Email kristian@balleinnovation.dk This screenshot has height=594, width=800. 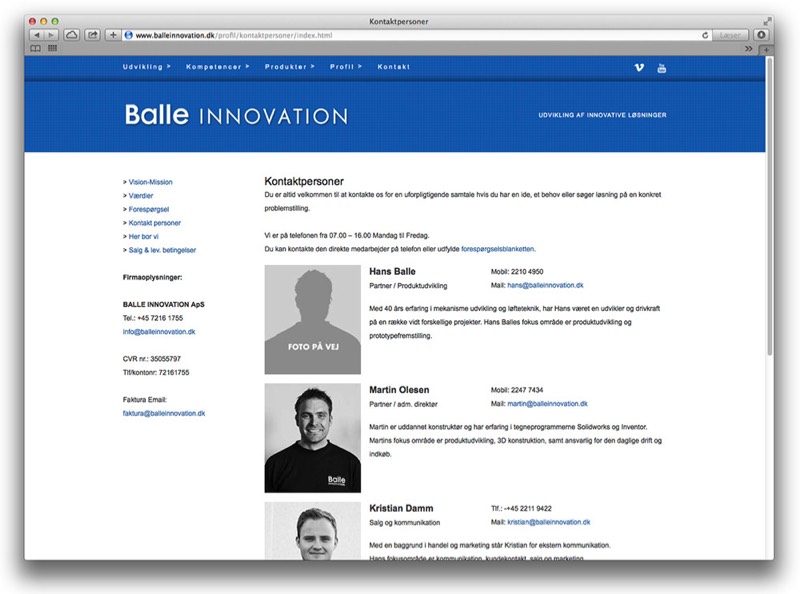[x=548, y=522]
